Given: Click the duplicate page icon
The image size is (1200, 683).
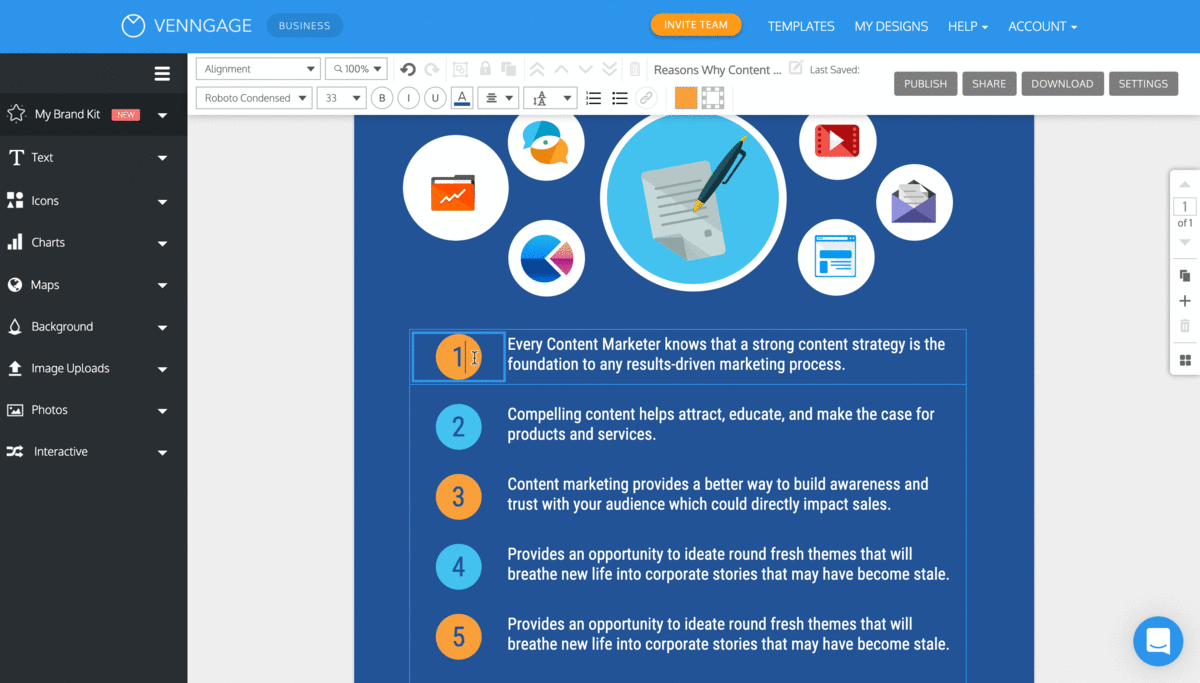Looking at the screenshot, I should (x=1185, y=276).
